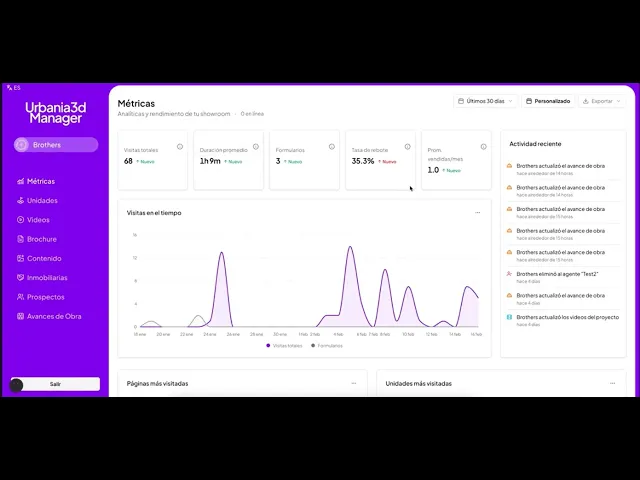Viewport: 640px width, 480px height.
Task: Open the Unidades section in sidebar
Action: (x=37, y=200)
